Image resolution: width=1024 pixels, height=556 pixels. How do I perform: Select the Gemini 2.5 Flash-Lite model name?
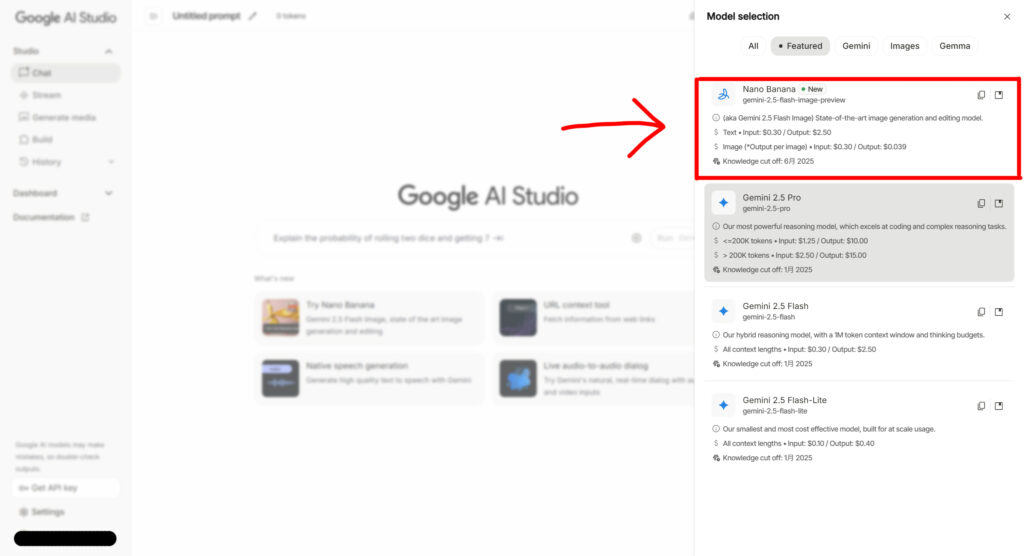784,400
